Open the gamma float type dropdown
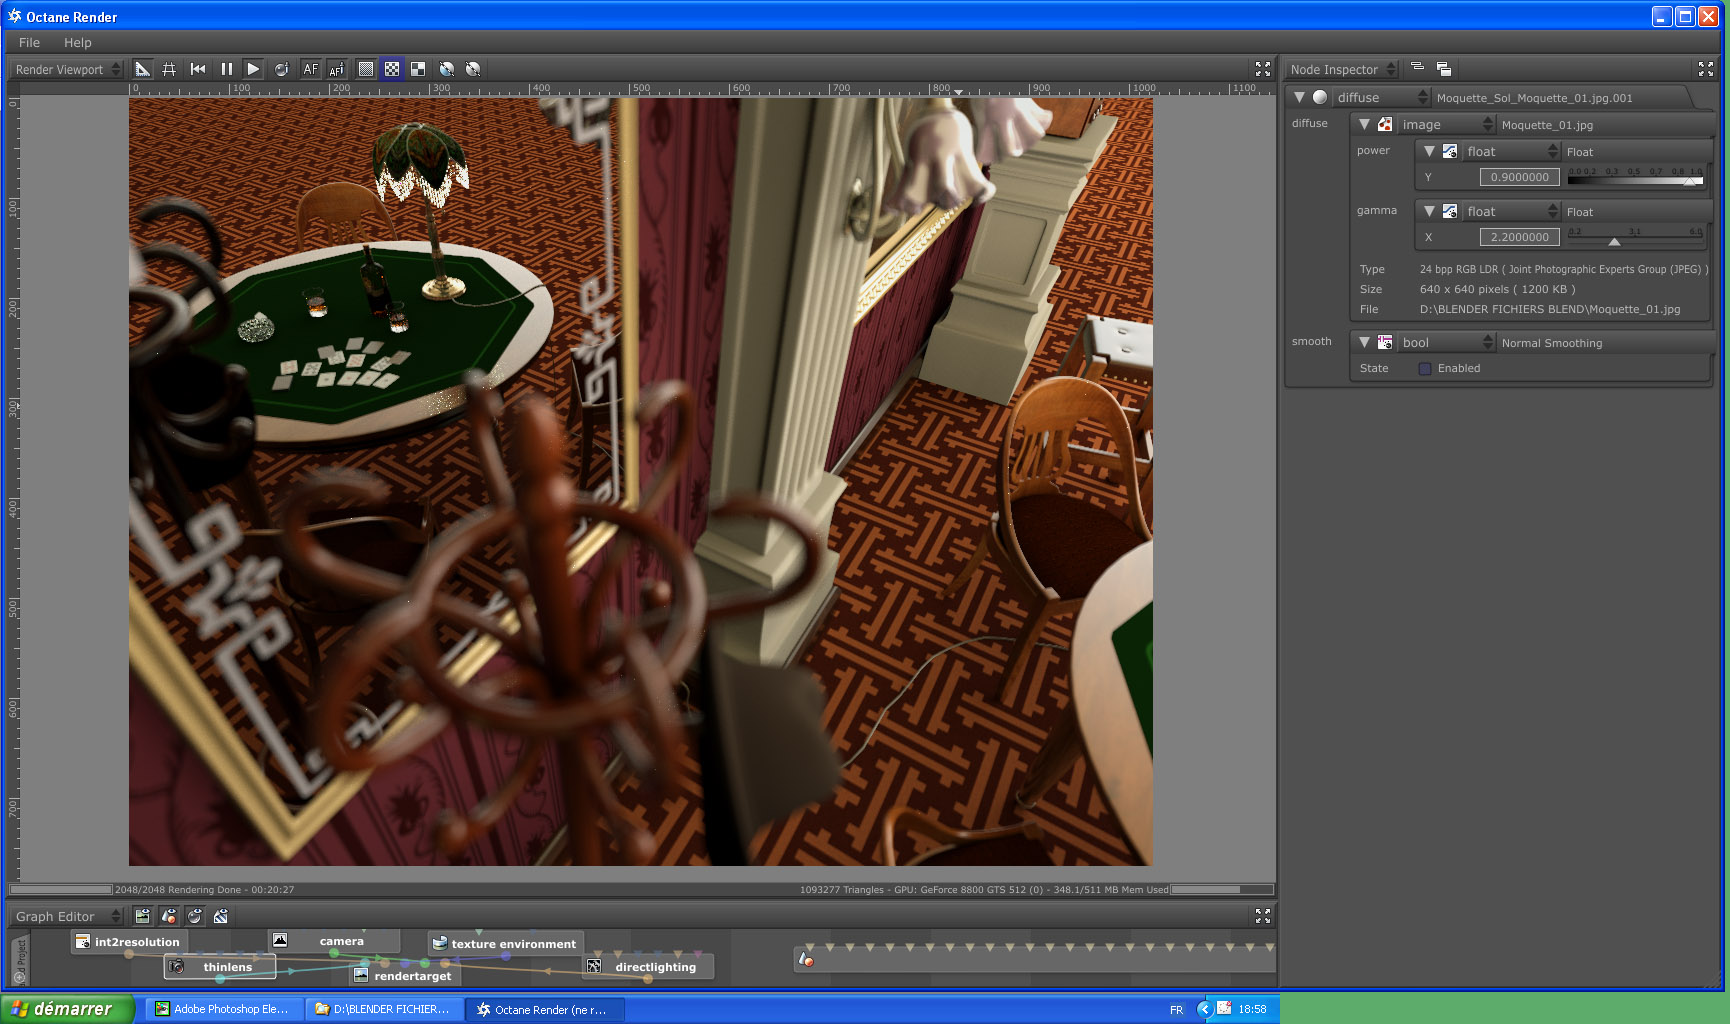The width and height of the screenshot is (1730, 1024). point(1511,211)
